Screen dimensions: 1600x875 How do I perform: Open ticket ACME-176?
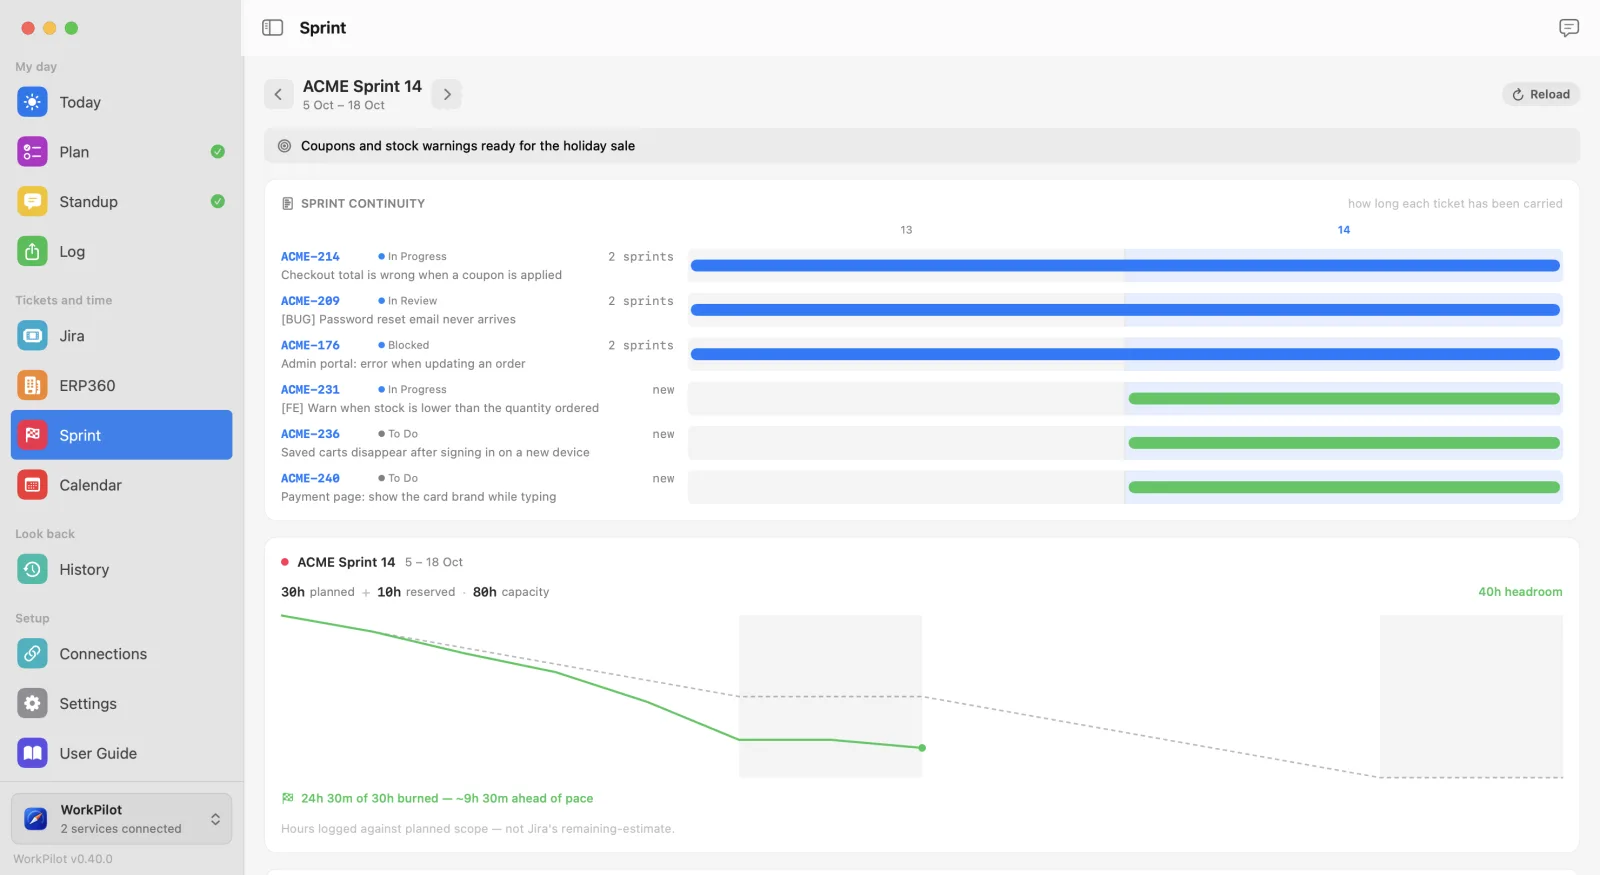310,346
